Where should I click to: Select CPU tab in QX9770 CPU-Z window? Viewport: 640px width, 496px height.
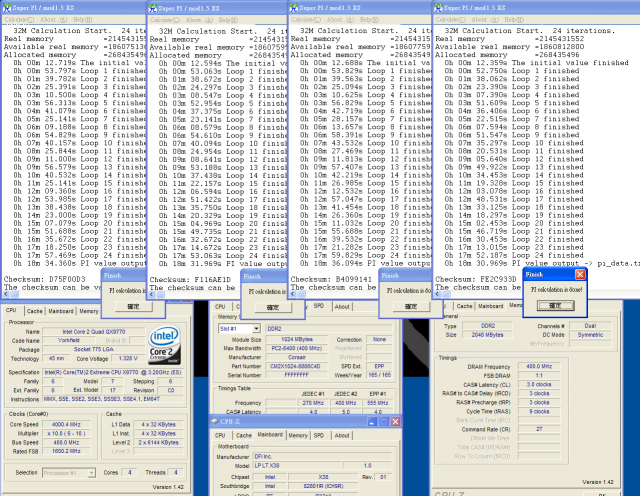[x=11, y=310]
